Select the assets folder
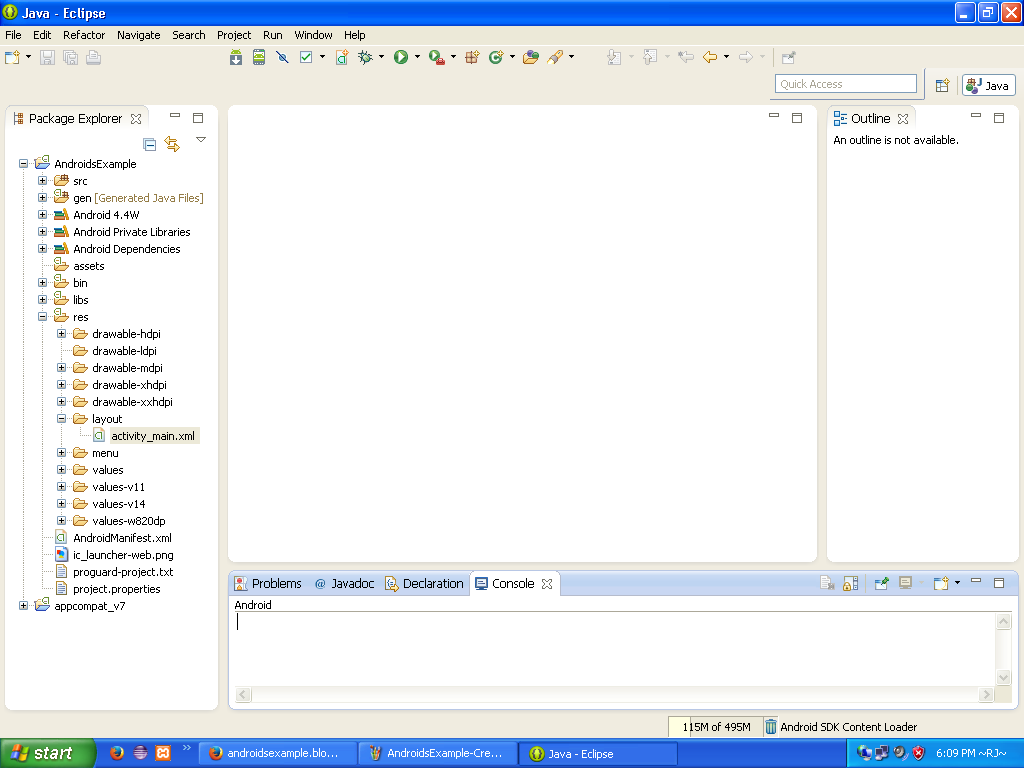 pyautogui.click(x=88, y=266)
